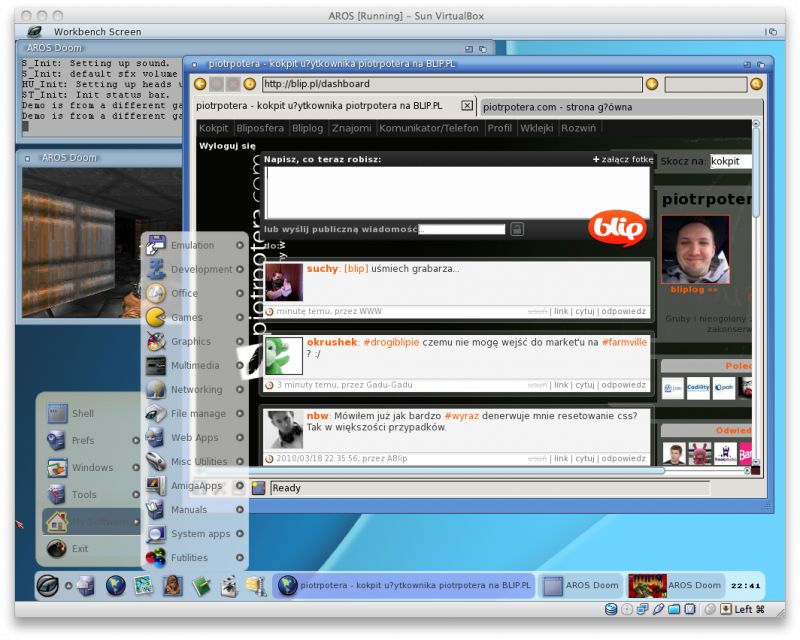Expand the Development submenu arrow
The image size is (800, 640).
pos(240,269)
